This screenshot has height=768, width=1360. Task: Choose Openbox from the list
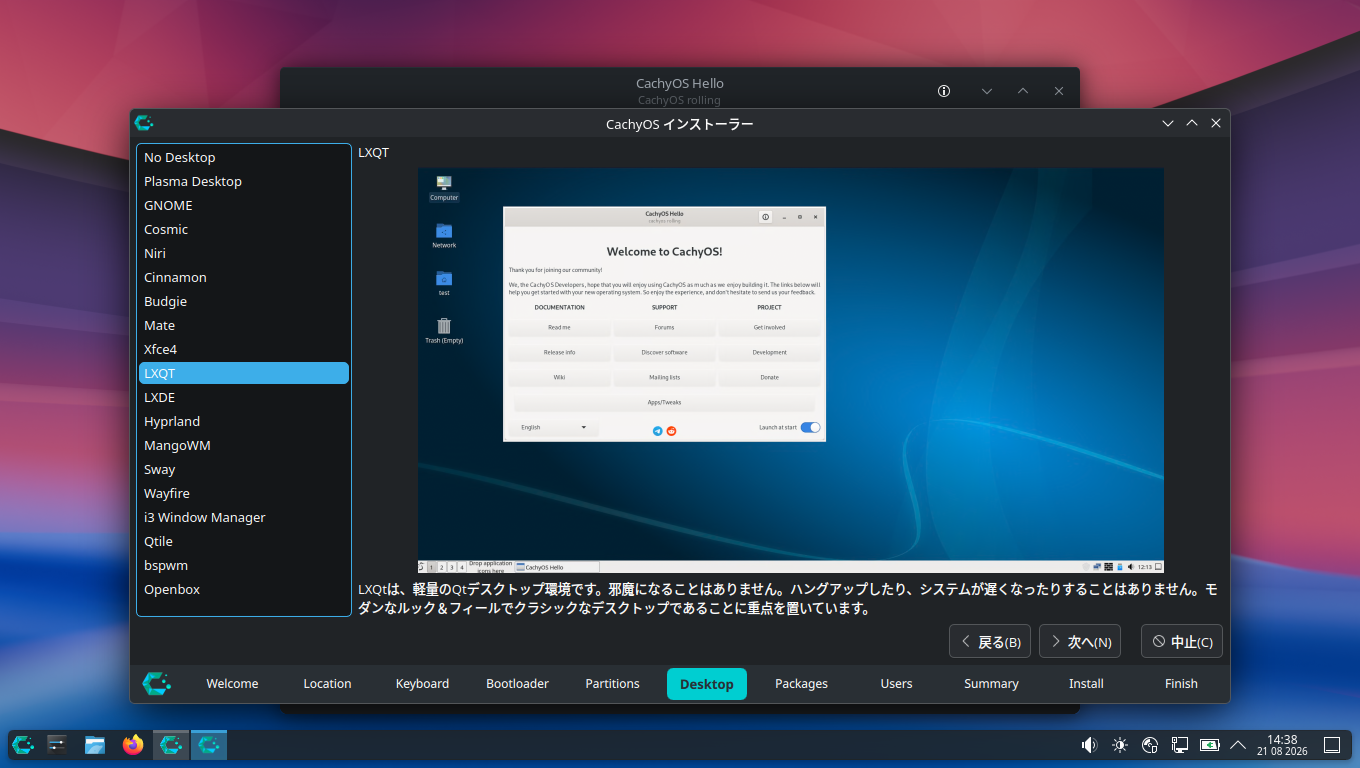[x=244, y=589]
